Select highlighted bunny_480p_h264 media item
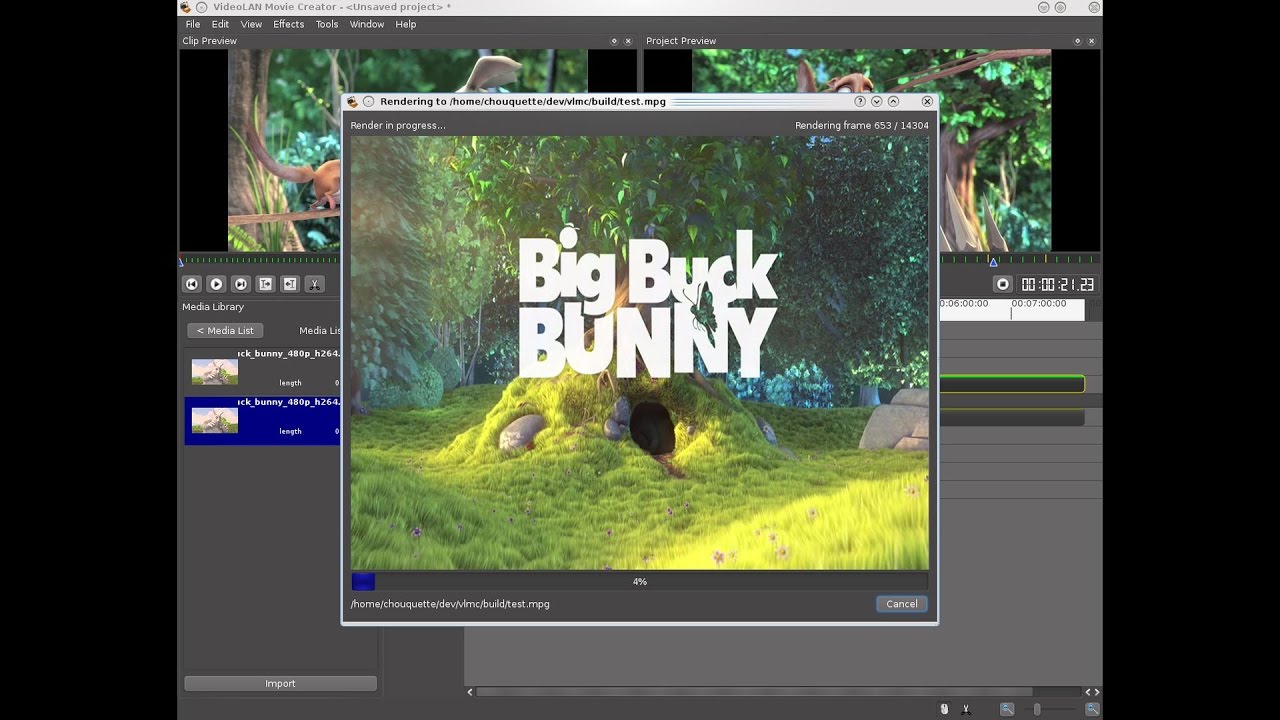Viewport: 1280px width, 720px height. coord(262,420)
